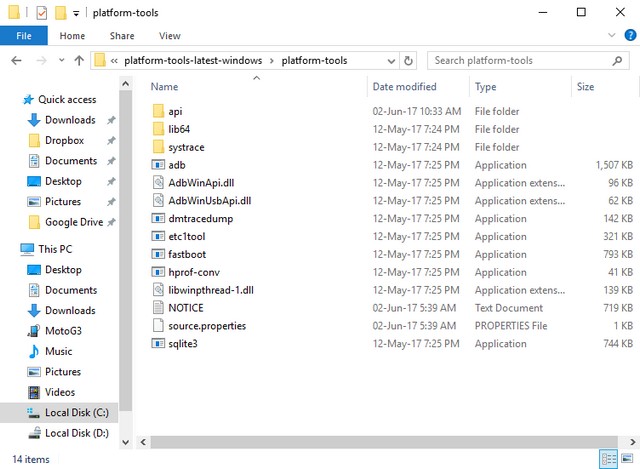This screenshot has width=640, height=469.
Task: Select the adb application icon
Action: (x=158, y=165)
